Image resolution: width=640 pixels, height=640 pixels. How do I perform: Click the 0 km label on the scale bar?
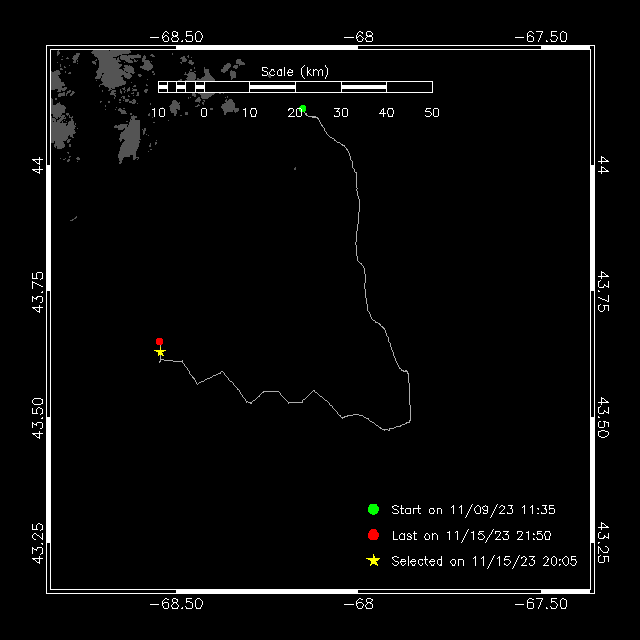tap(203, 113)
